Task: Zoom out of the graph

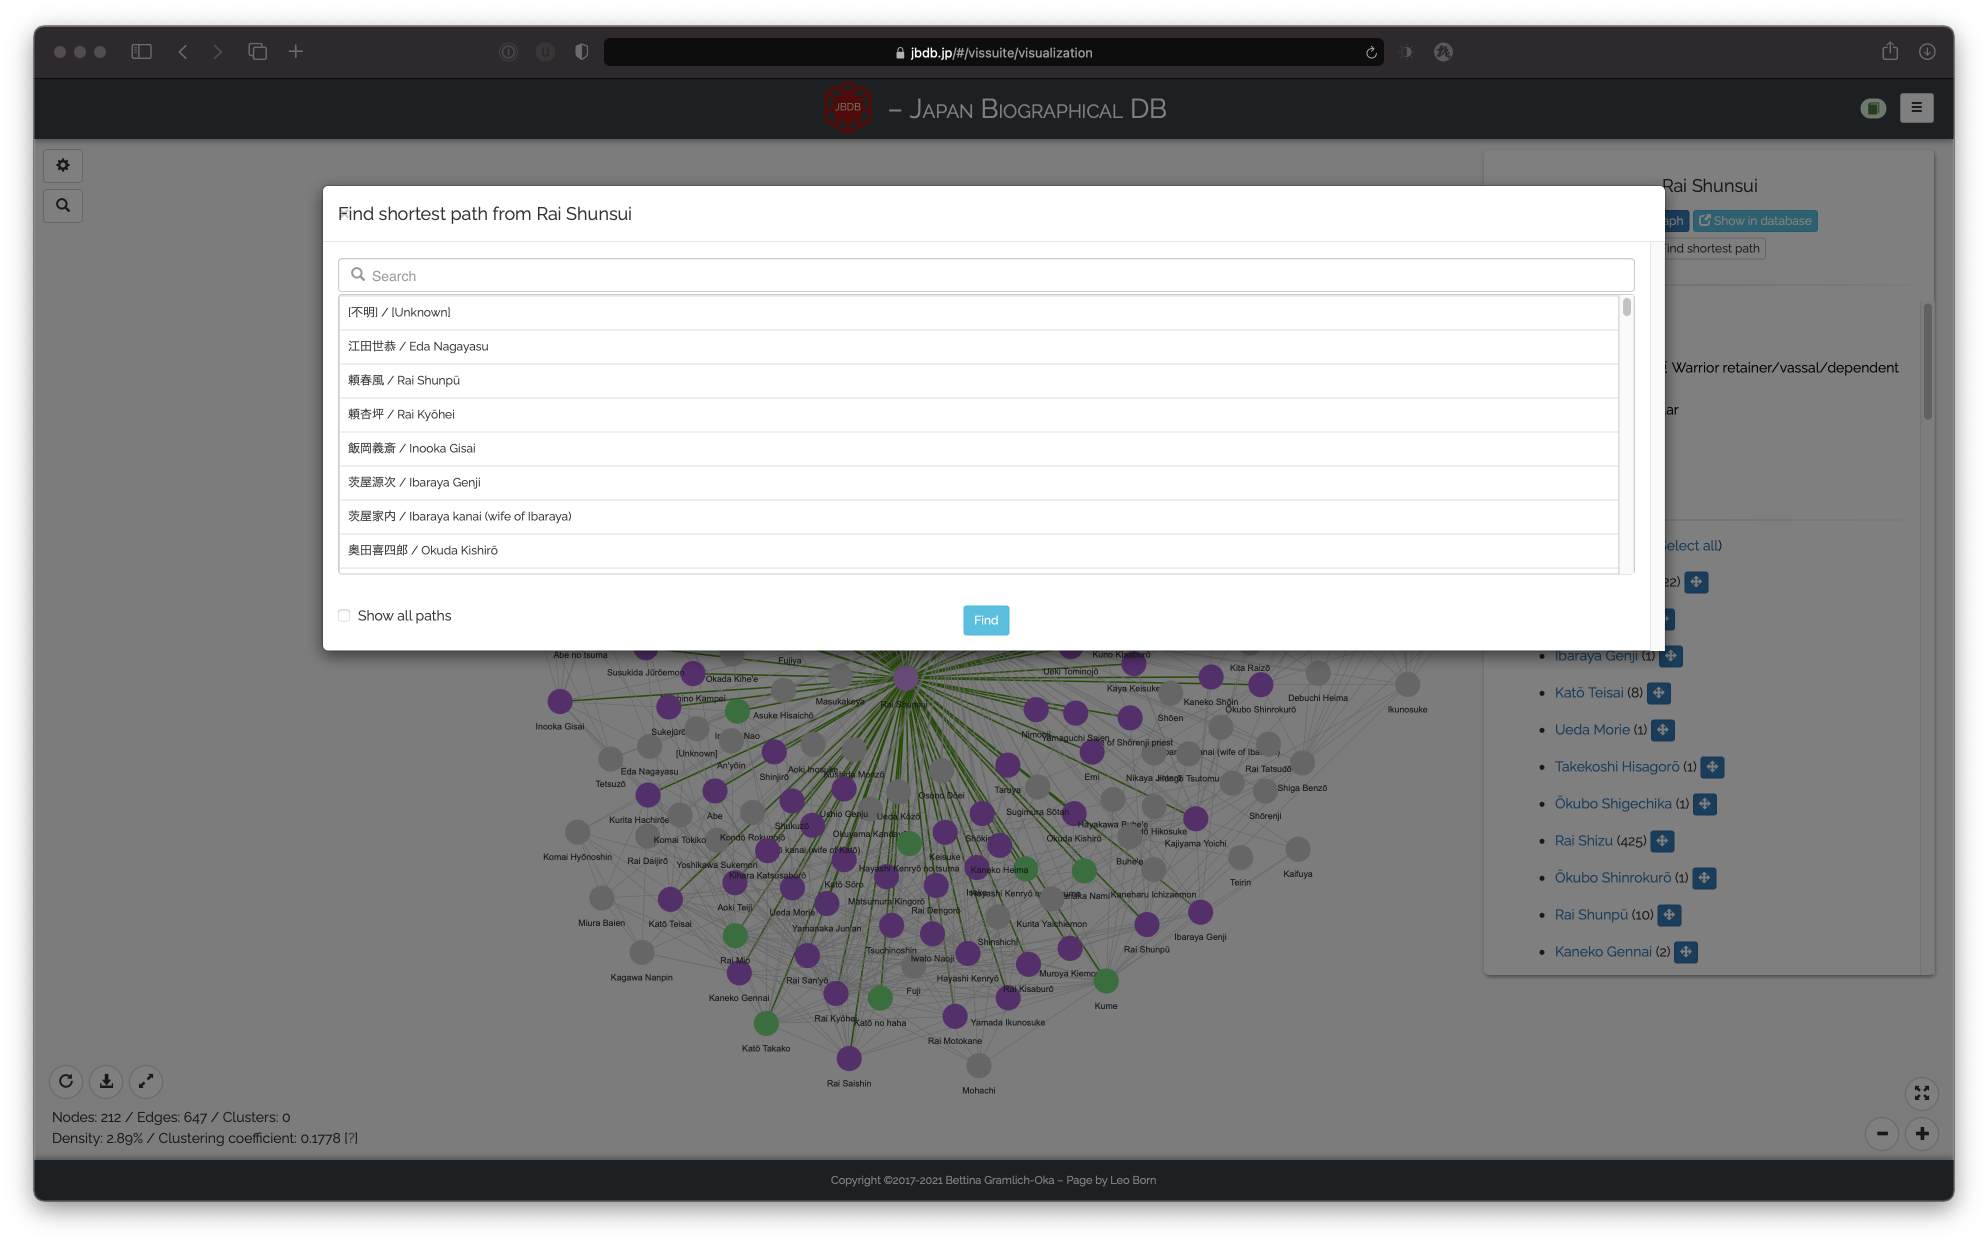Action: [x=1882, y=1133]
